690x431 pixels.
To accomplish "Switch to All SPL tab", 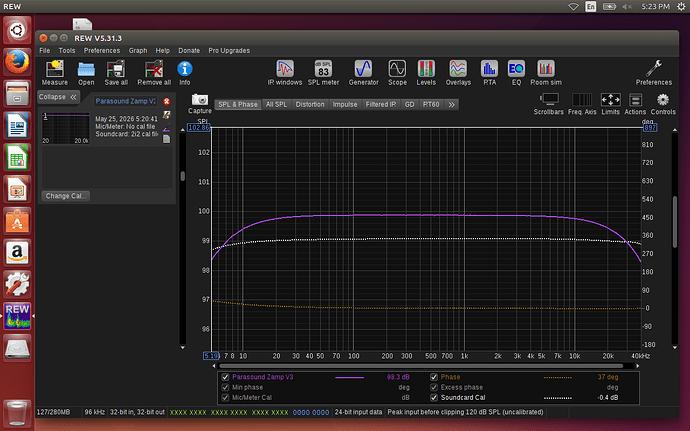I will point(276,104).
